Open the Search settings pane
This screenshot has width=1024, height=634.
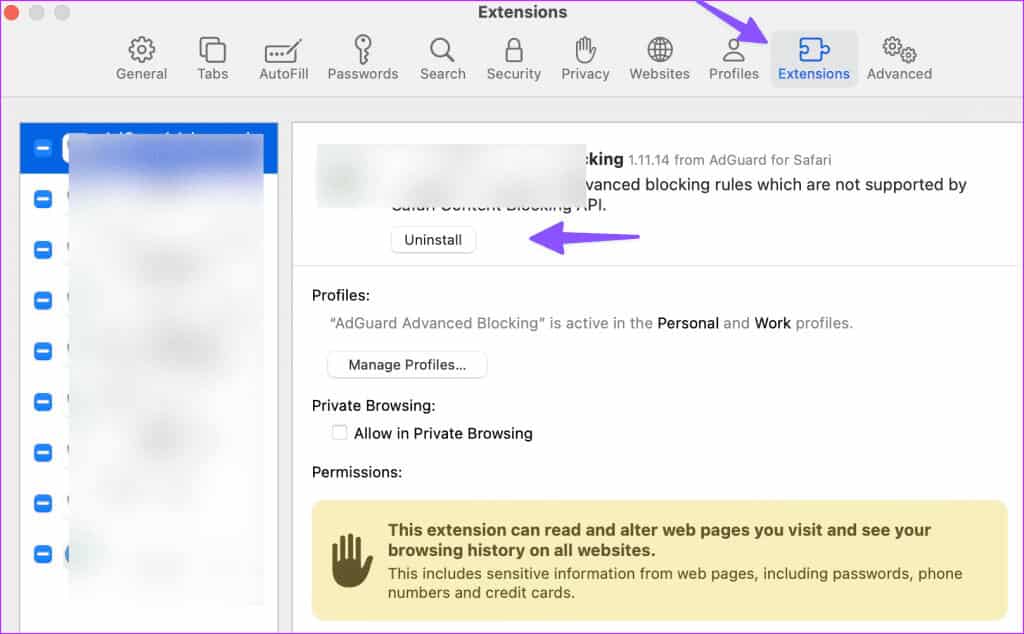tap(442, 59)
